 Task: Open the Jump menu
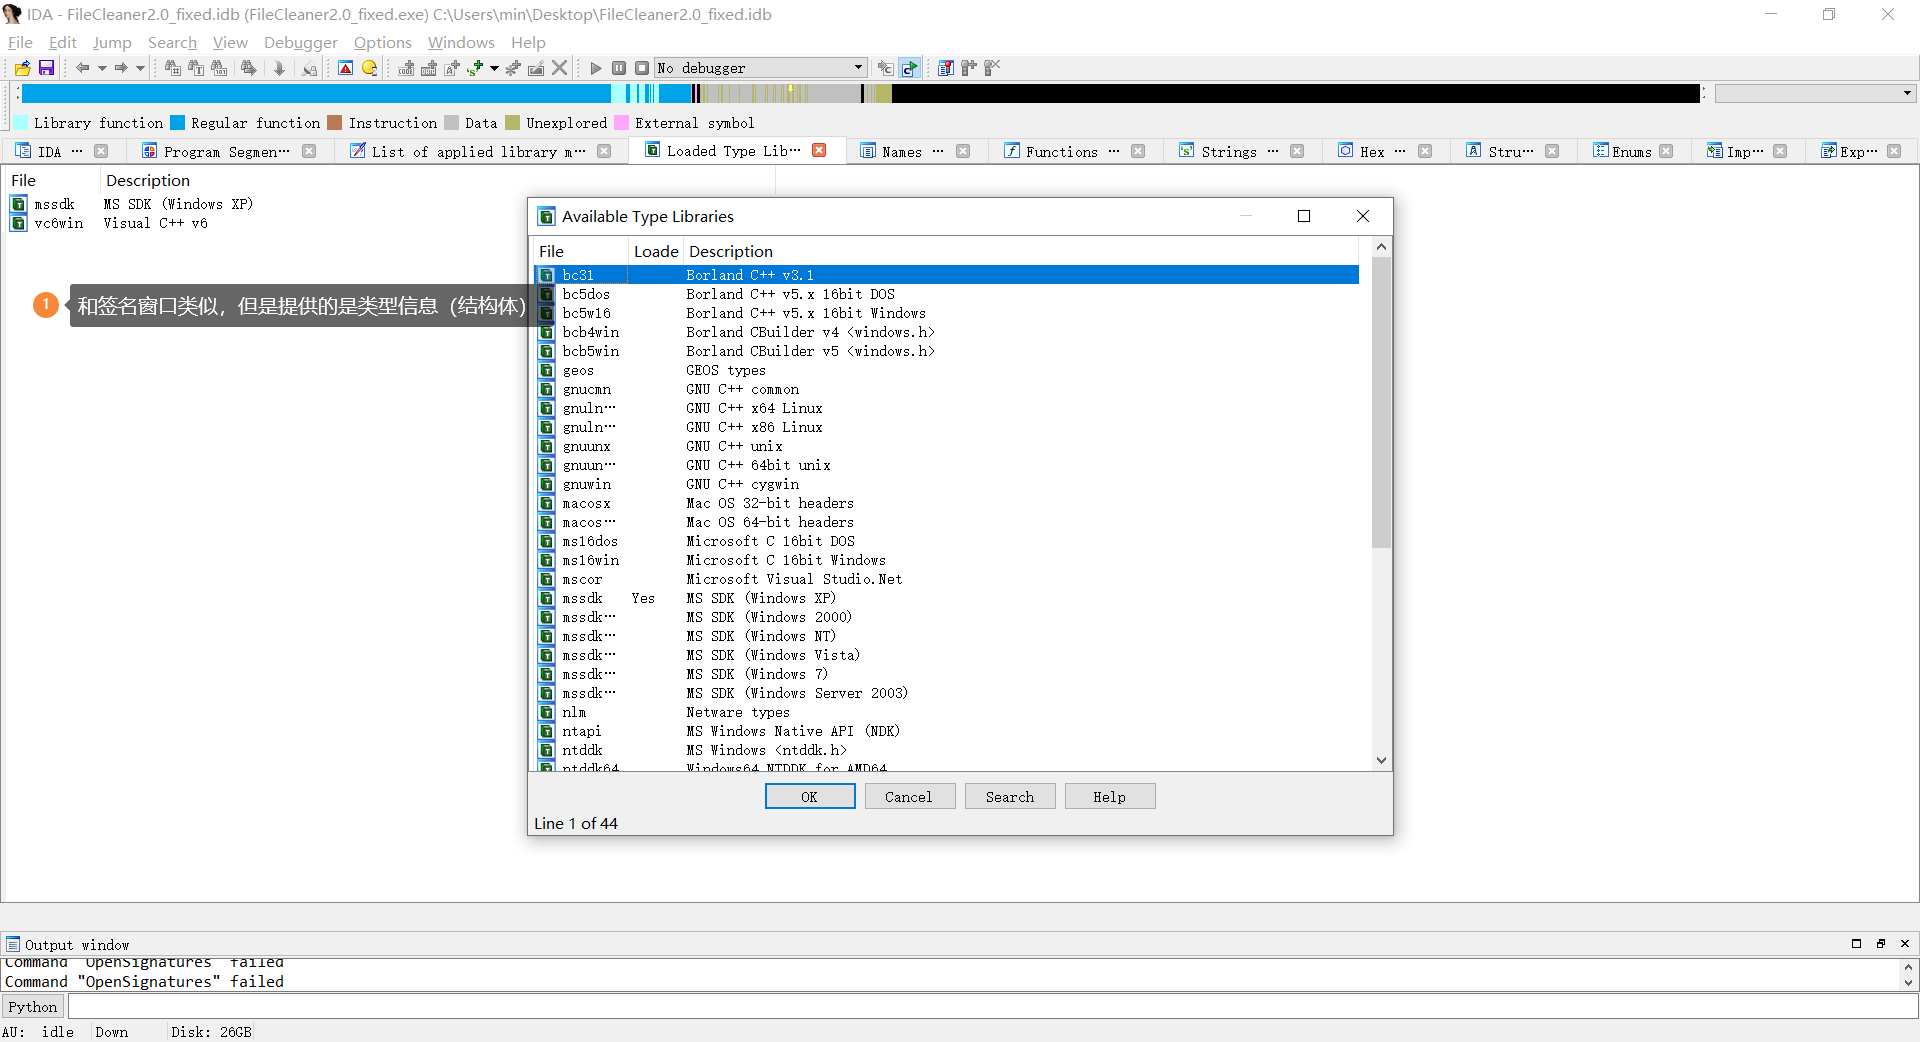(112, 42)
